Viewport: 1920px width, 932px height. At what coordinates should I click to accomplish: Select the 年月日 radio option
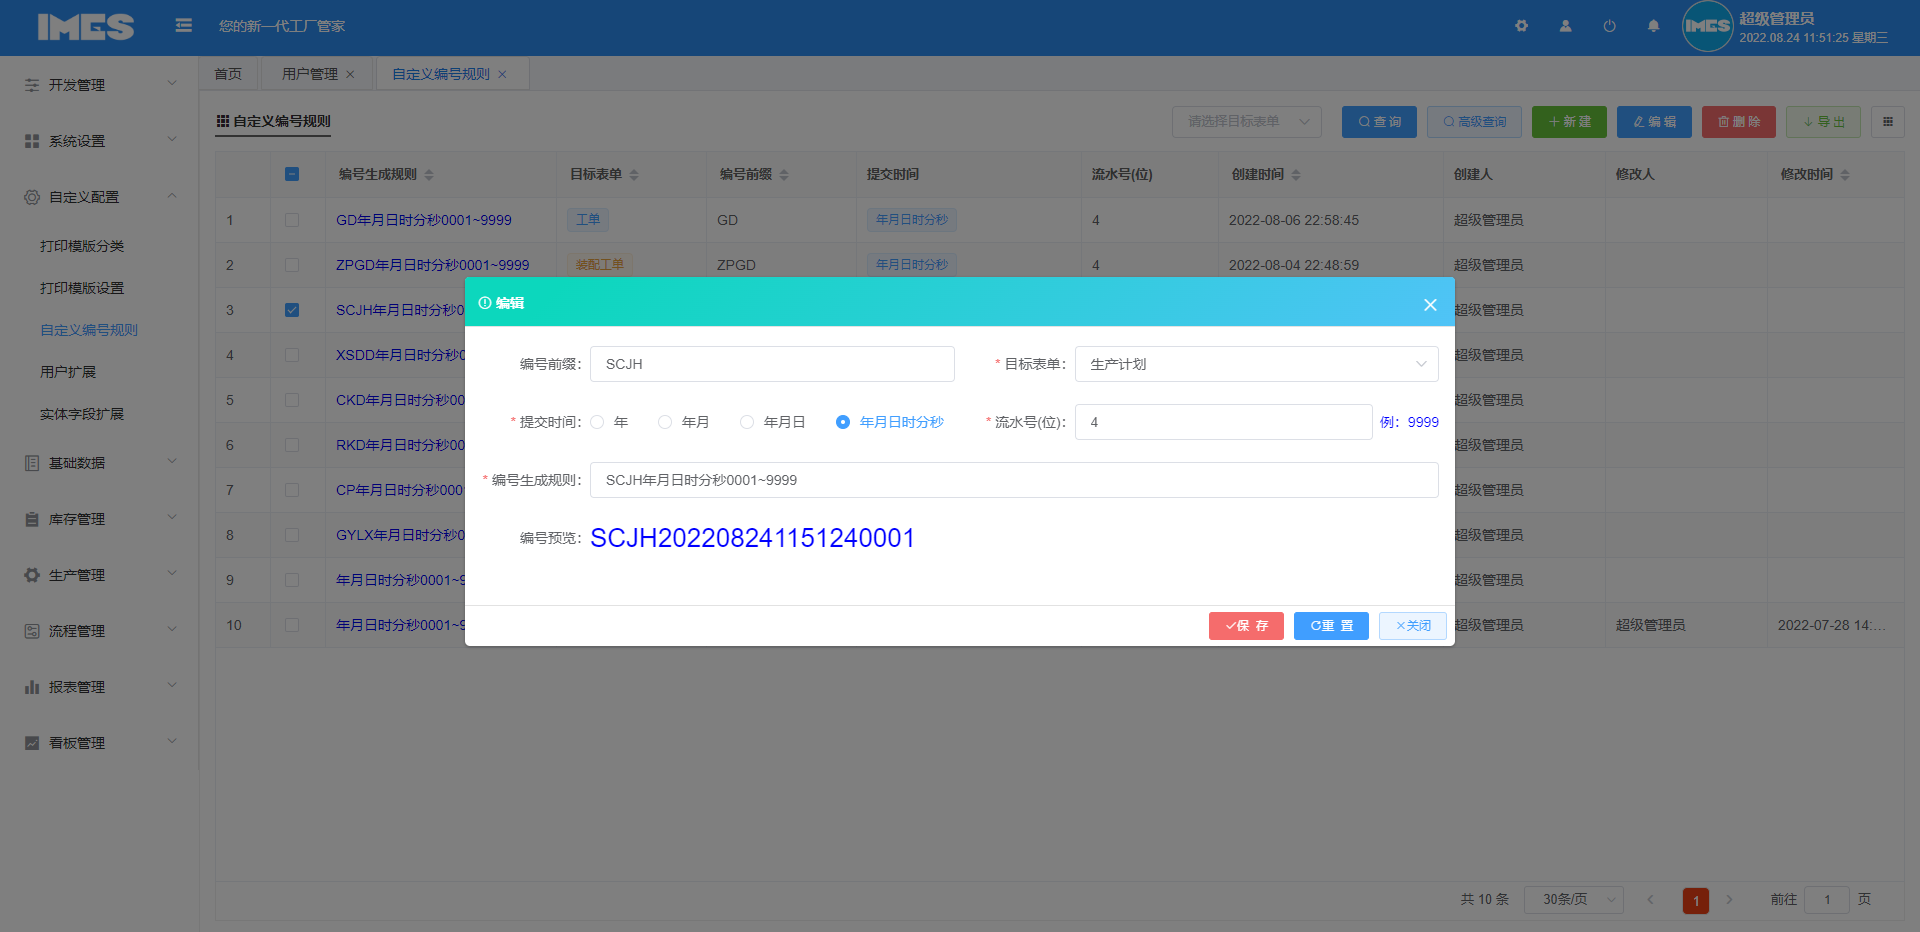click(747, 422)
